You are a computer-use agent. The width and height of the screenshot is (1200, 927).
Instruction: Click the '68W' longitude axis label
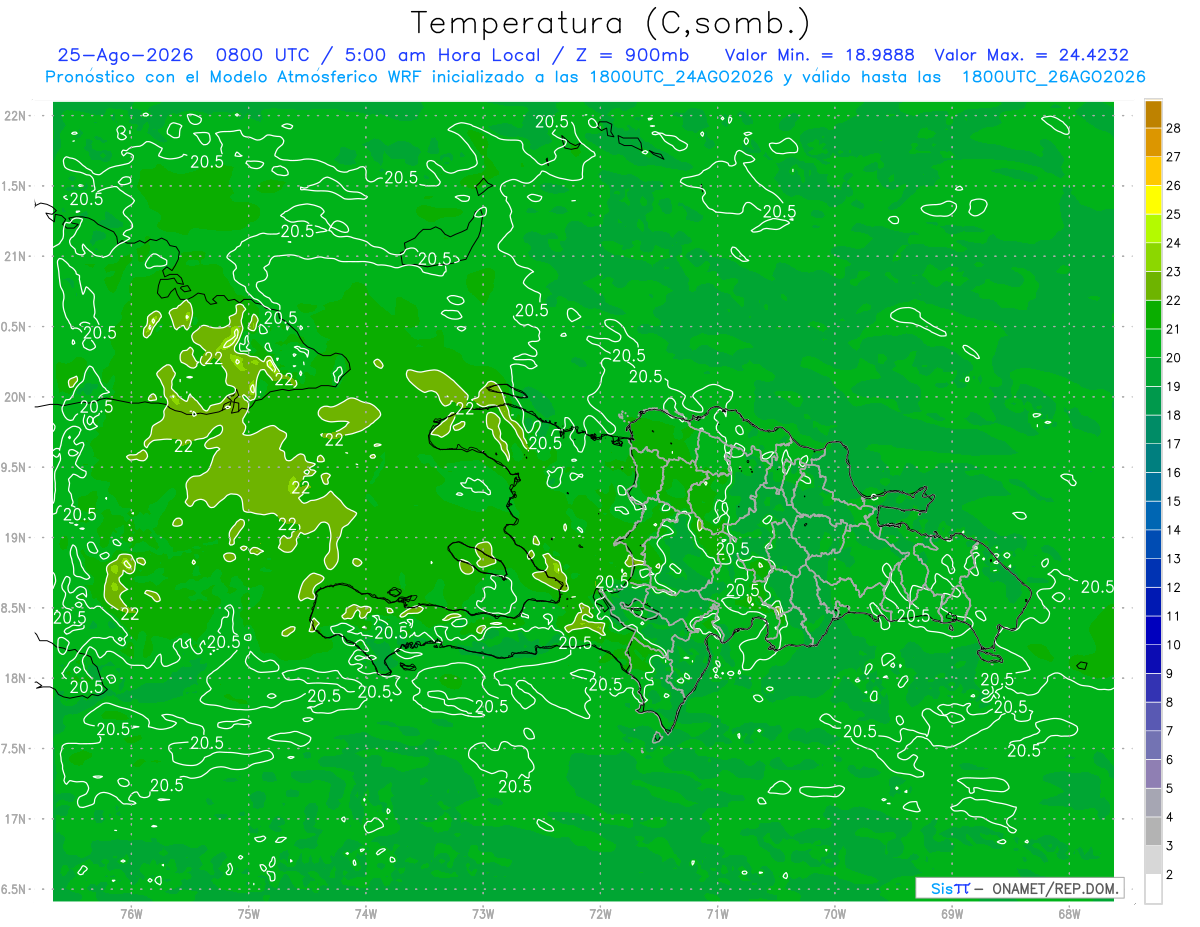click(x=1069, y=913)
